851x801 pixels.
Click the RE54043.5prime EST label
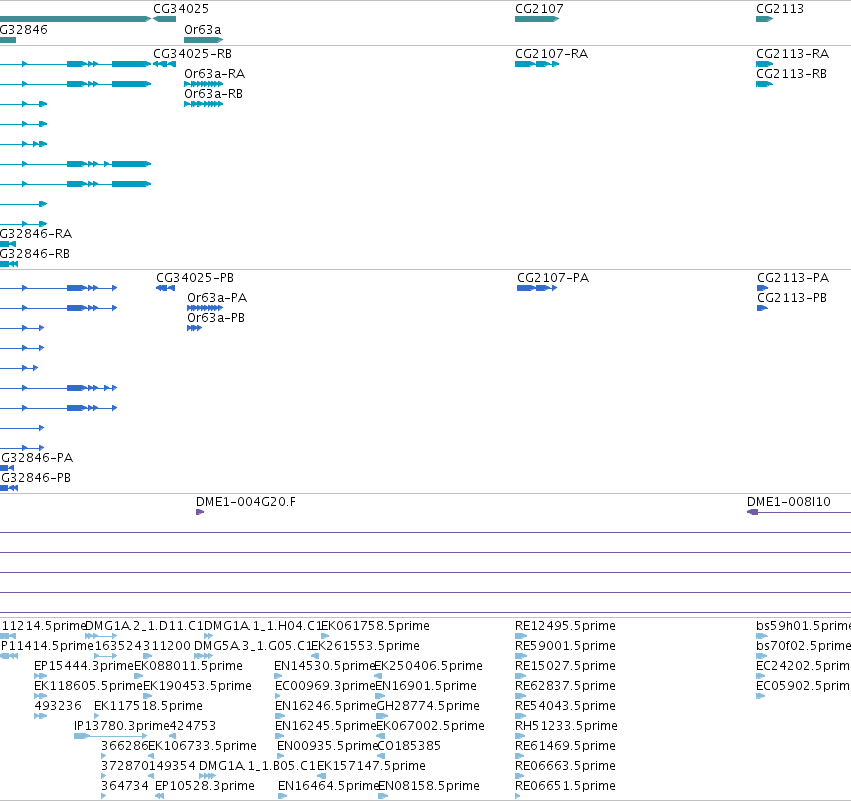(x=565, y=705)
